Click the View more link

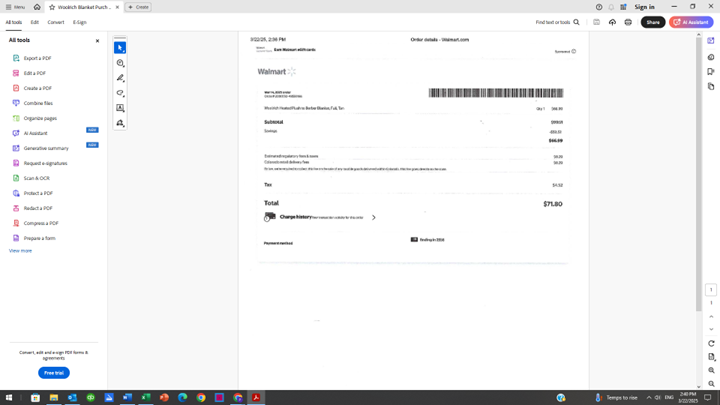pyautogui.click(x=20, y=251)
